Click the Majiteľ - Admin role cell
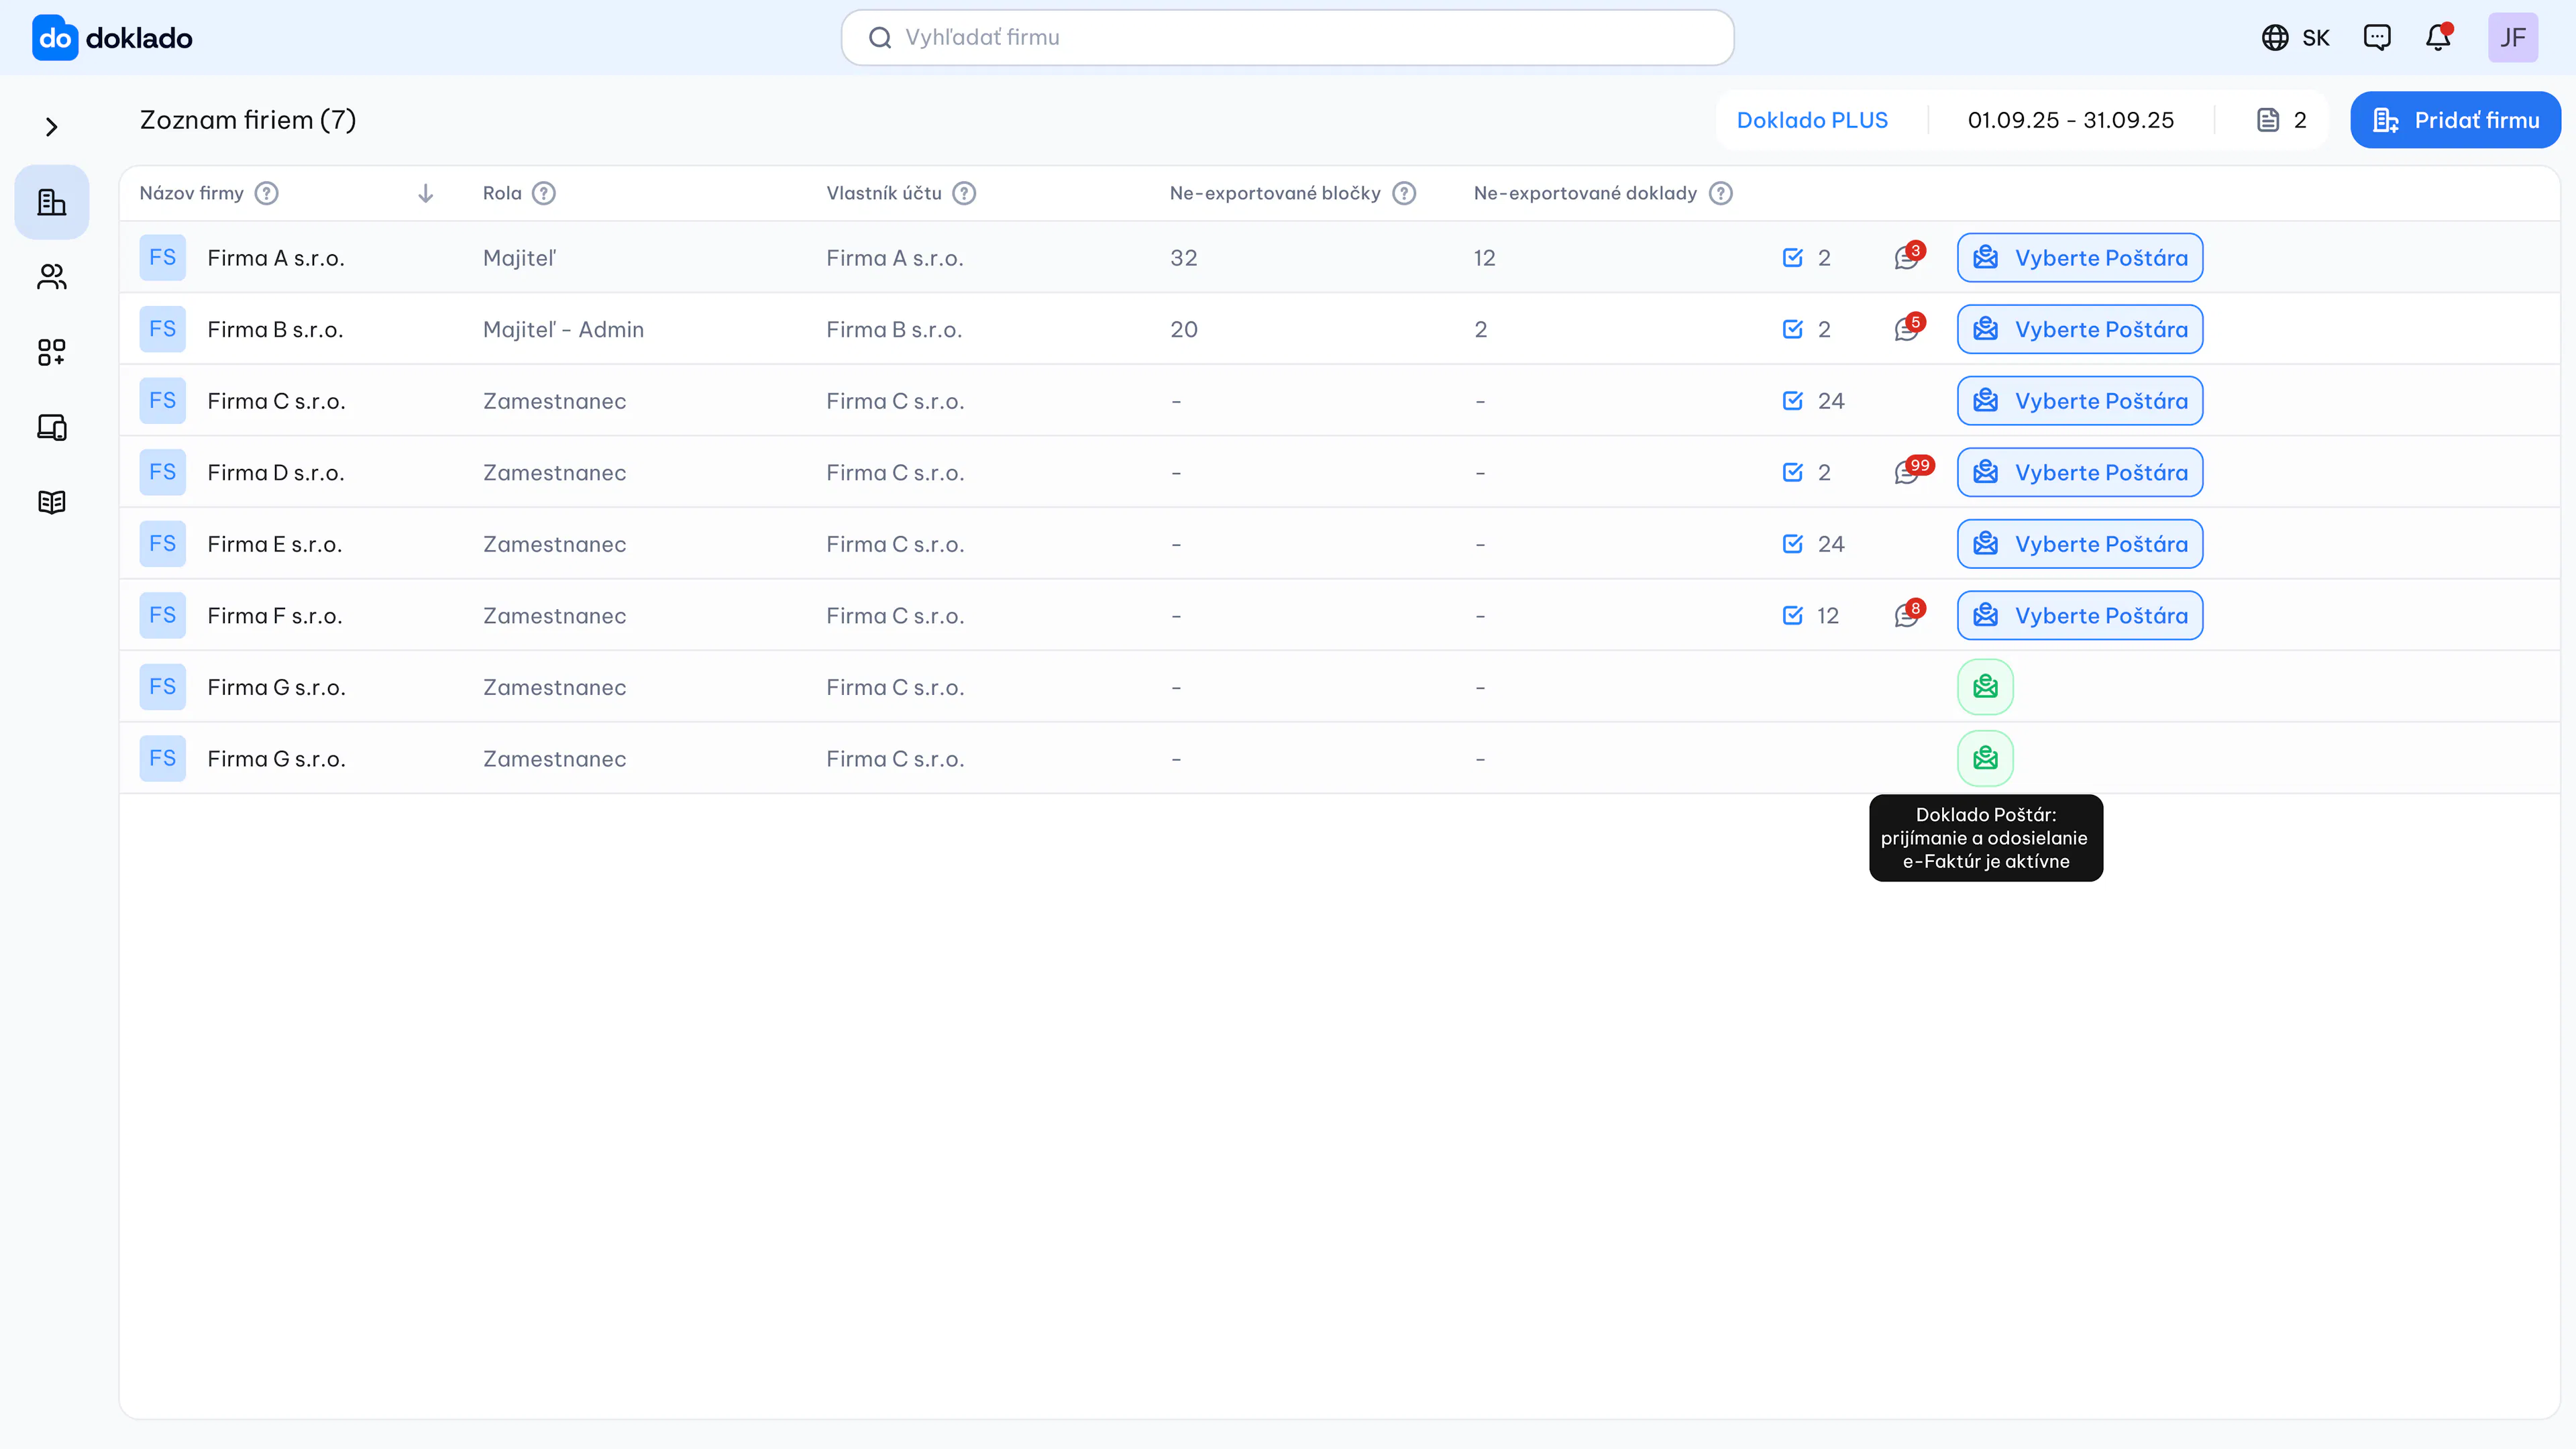This screenshot has width=2576, height=1449. point(563,329)
